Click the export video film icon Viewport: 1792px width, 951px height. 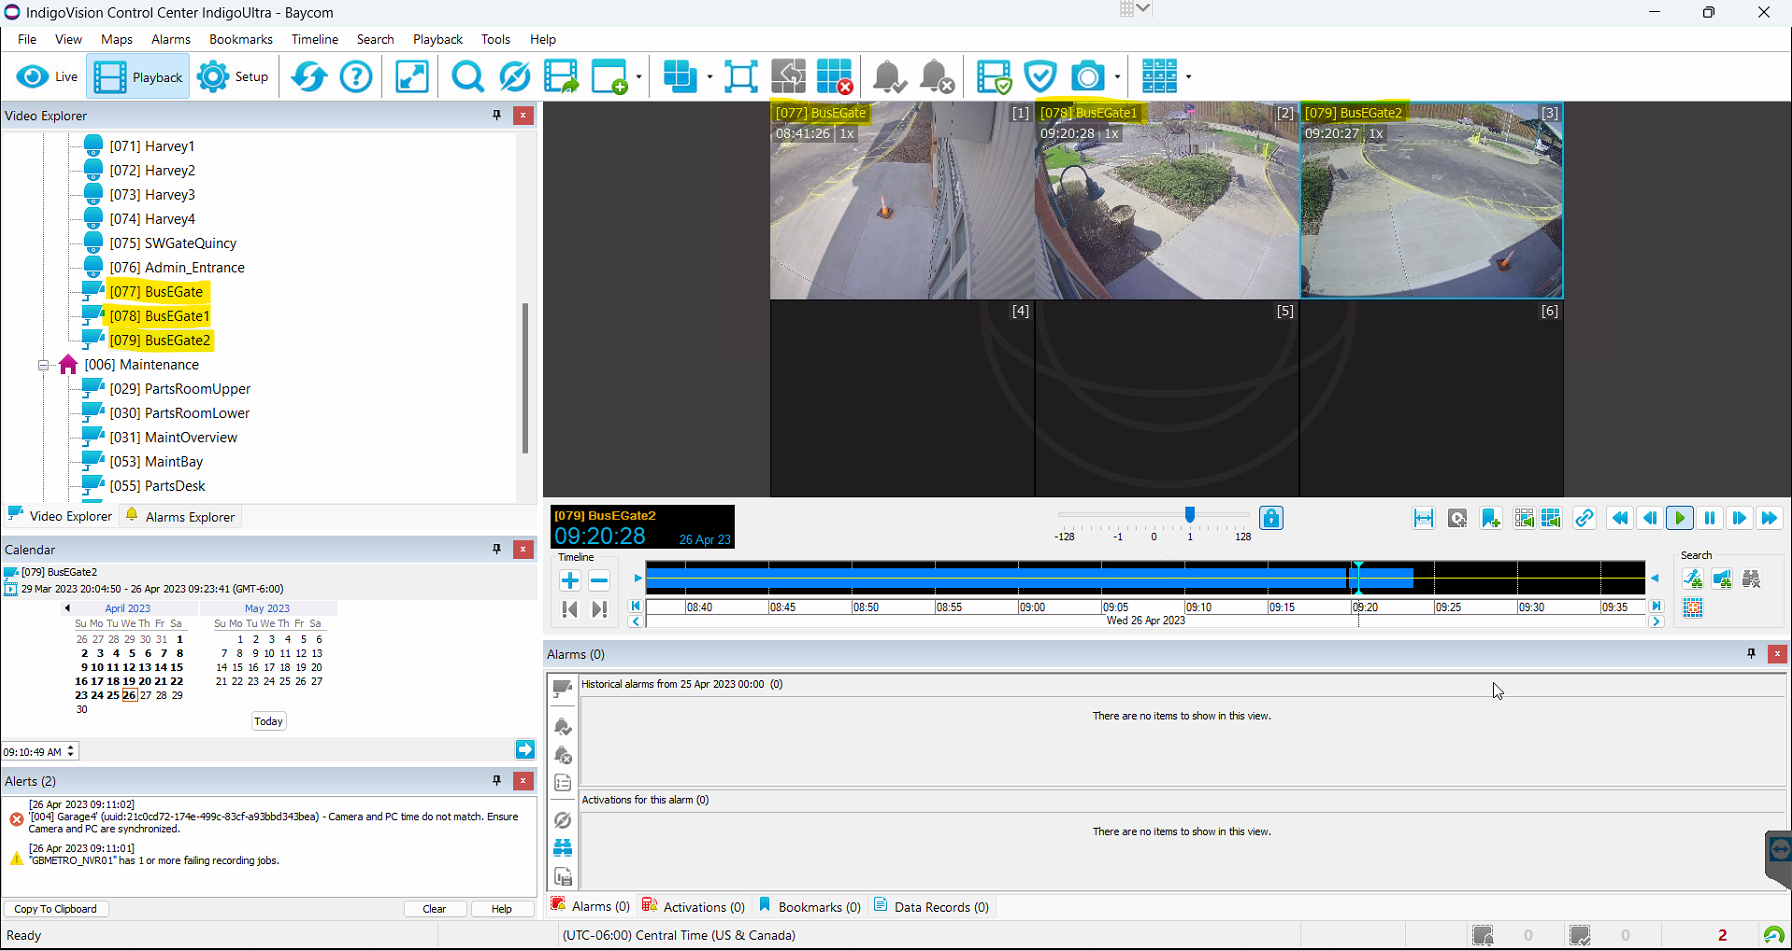click(x=562, y=77)
